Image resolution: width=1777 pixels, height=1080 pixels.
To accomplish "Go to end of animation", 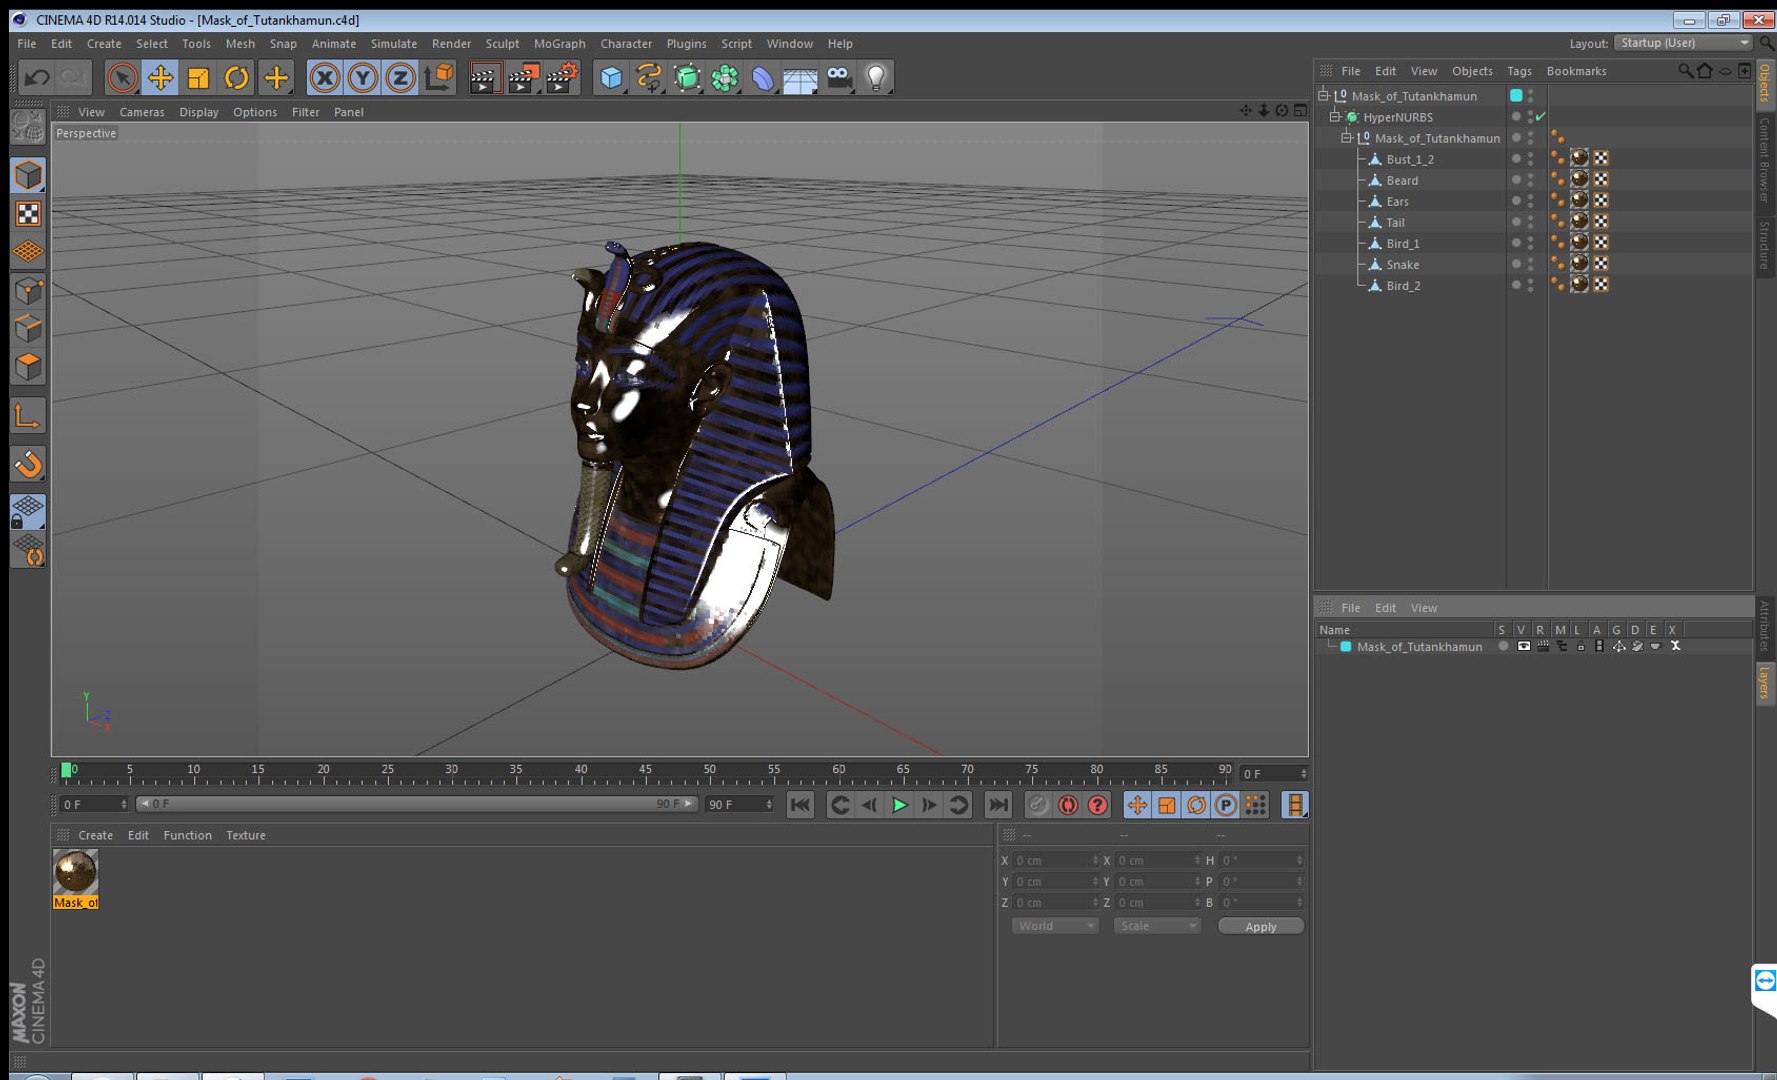I will pos(998,804).
